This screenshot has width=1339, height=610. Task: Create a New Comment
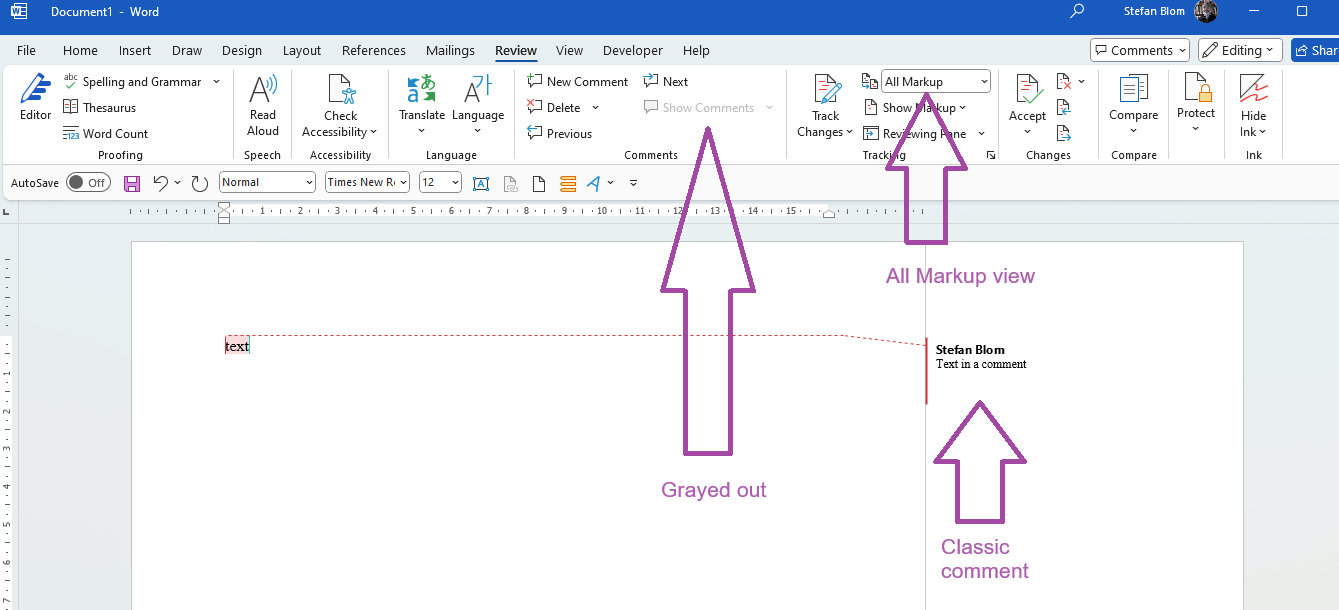click(x=577, y=81)
